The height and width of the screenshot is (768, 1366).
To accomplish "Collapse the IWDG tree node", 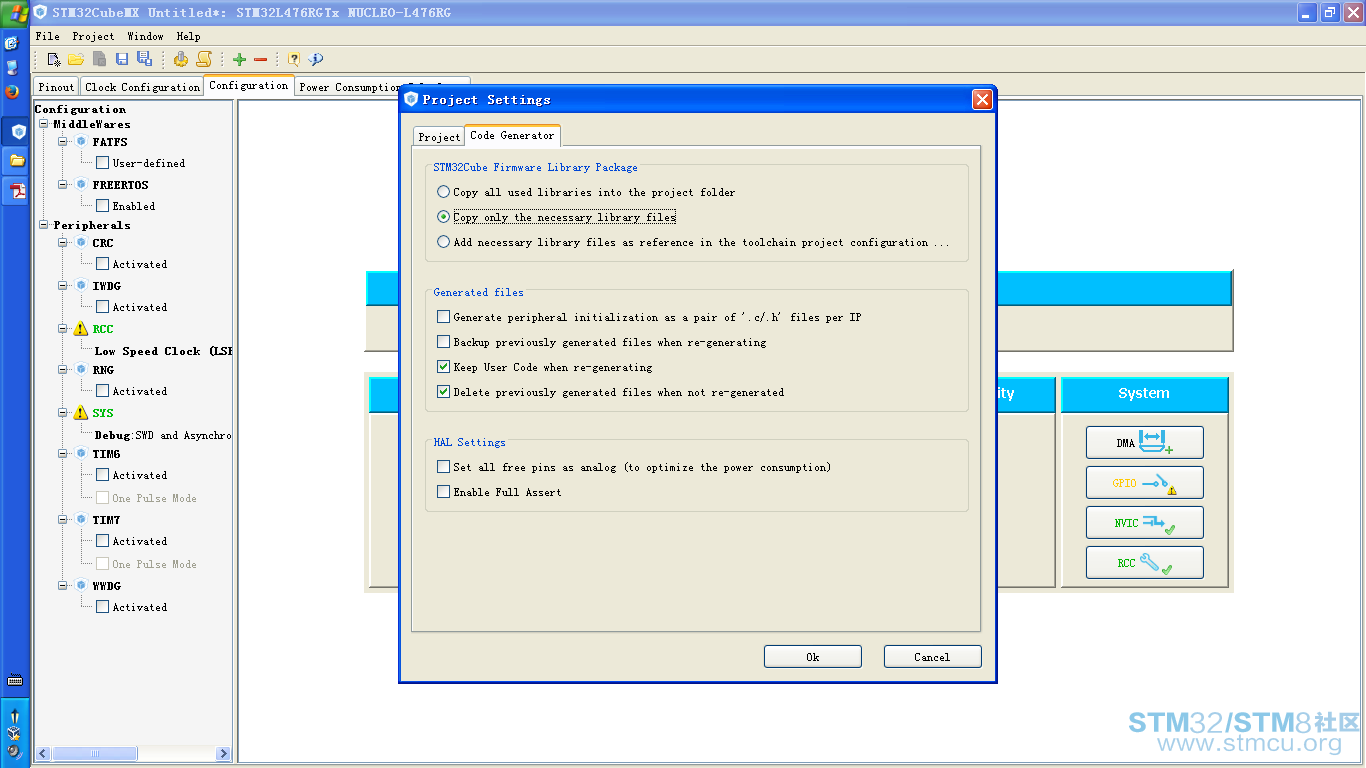I will click(x=63, y=285).
